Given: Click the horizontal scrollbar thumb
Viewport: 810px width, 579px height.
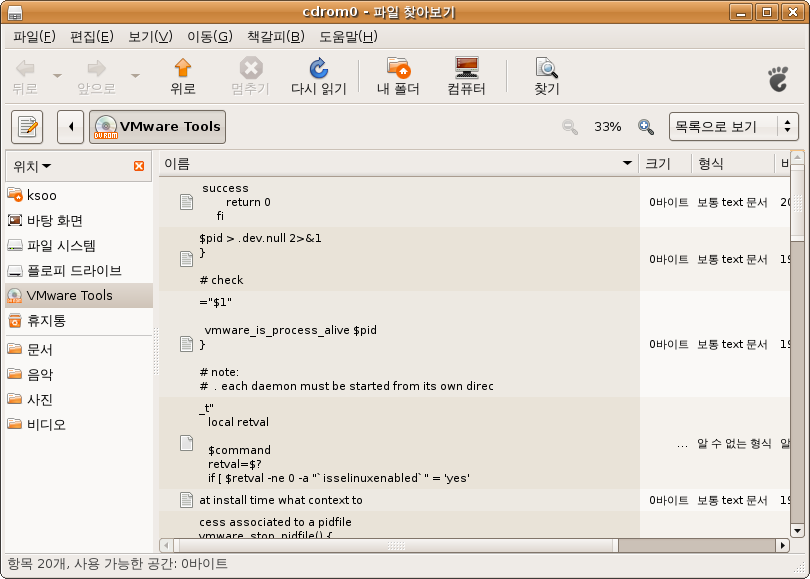Looking at the screenshot, I should coord(396,545).
